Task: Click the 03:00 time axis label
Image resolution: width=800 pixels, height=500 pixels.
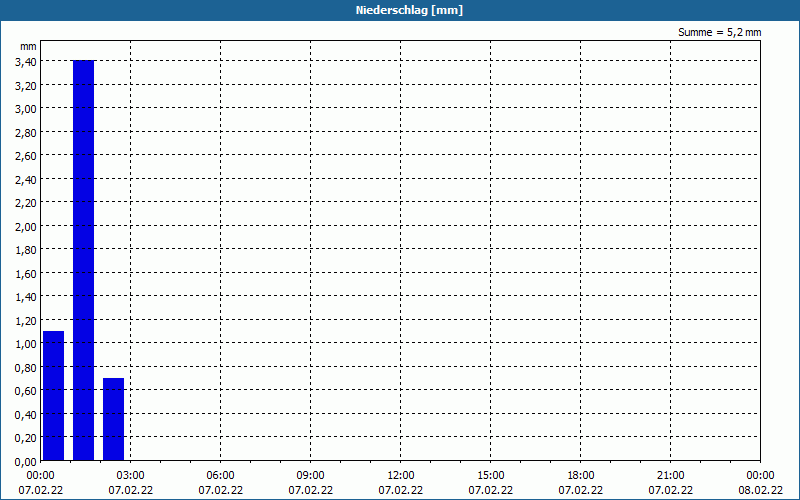Action: coord(130,476)
